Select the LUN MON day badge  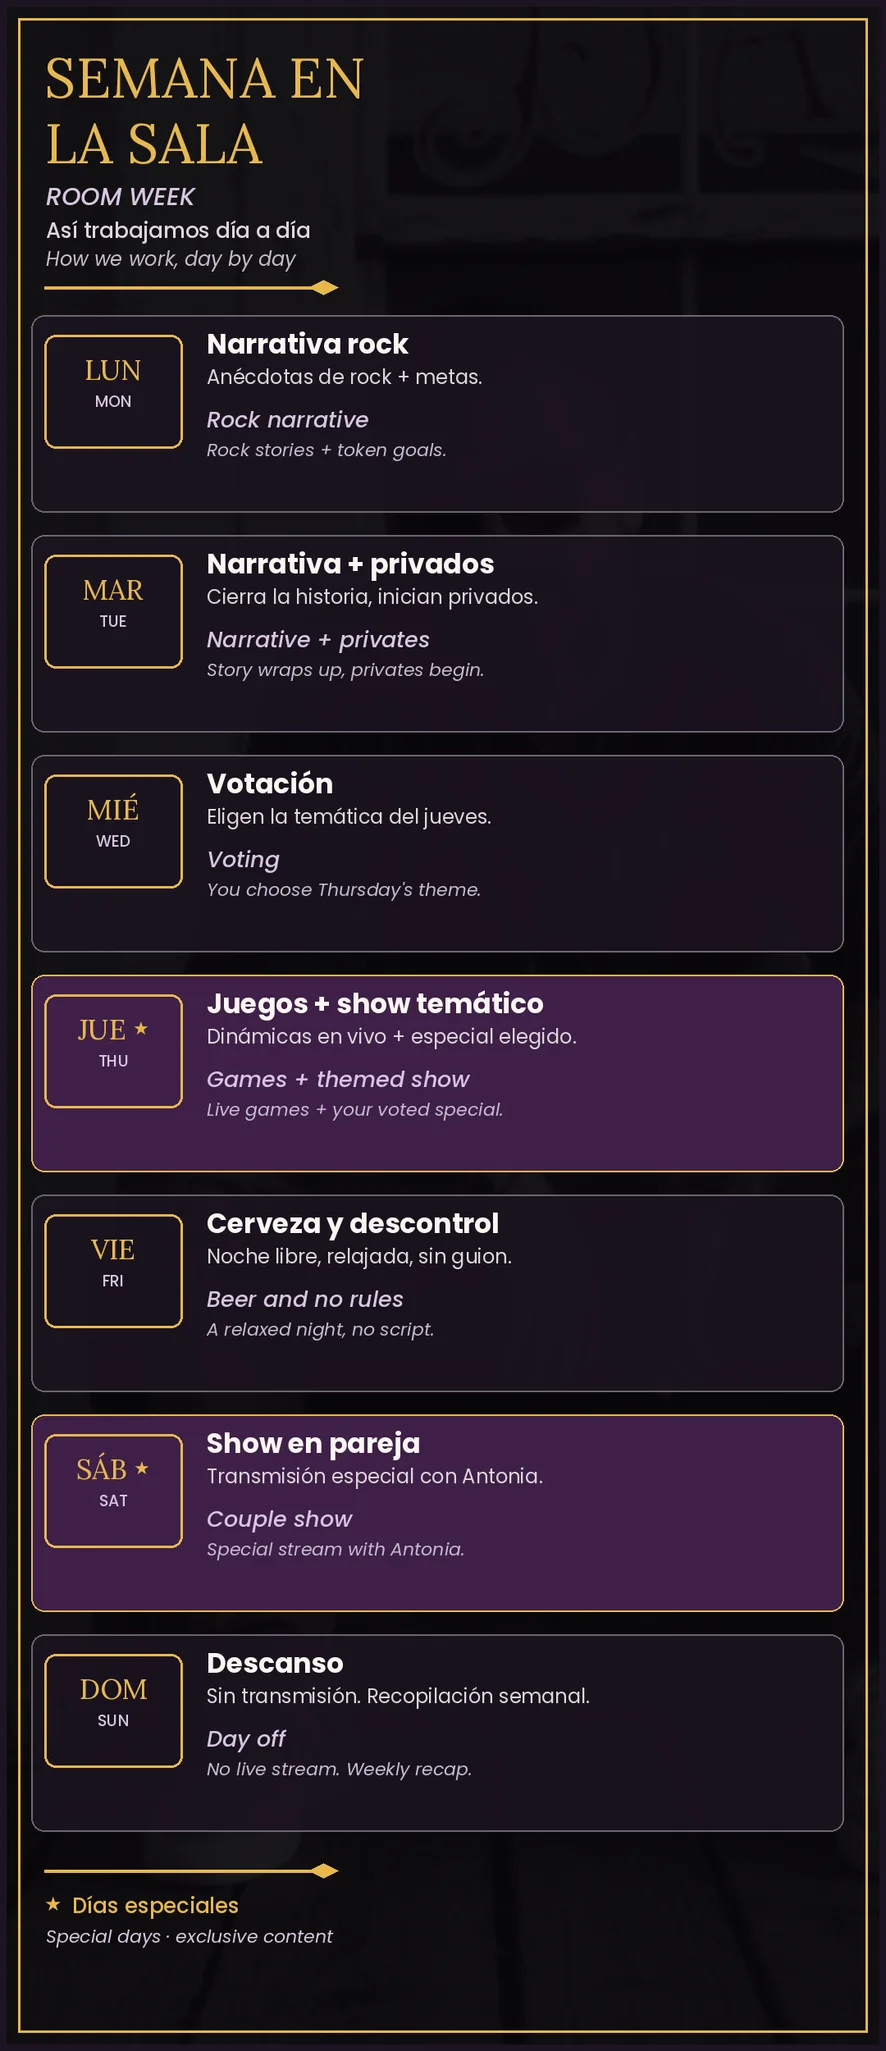click(113, 391)
